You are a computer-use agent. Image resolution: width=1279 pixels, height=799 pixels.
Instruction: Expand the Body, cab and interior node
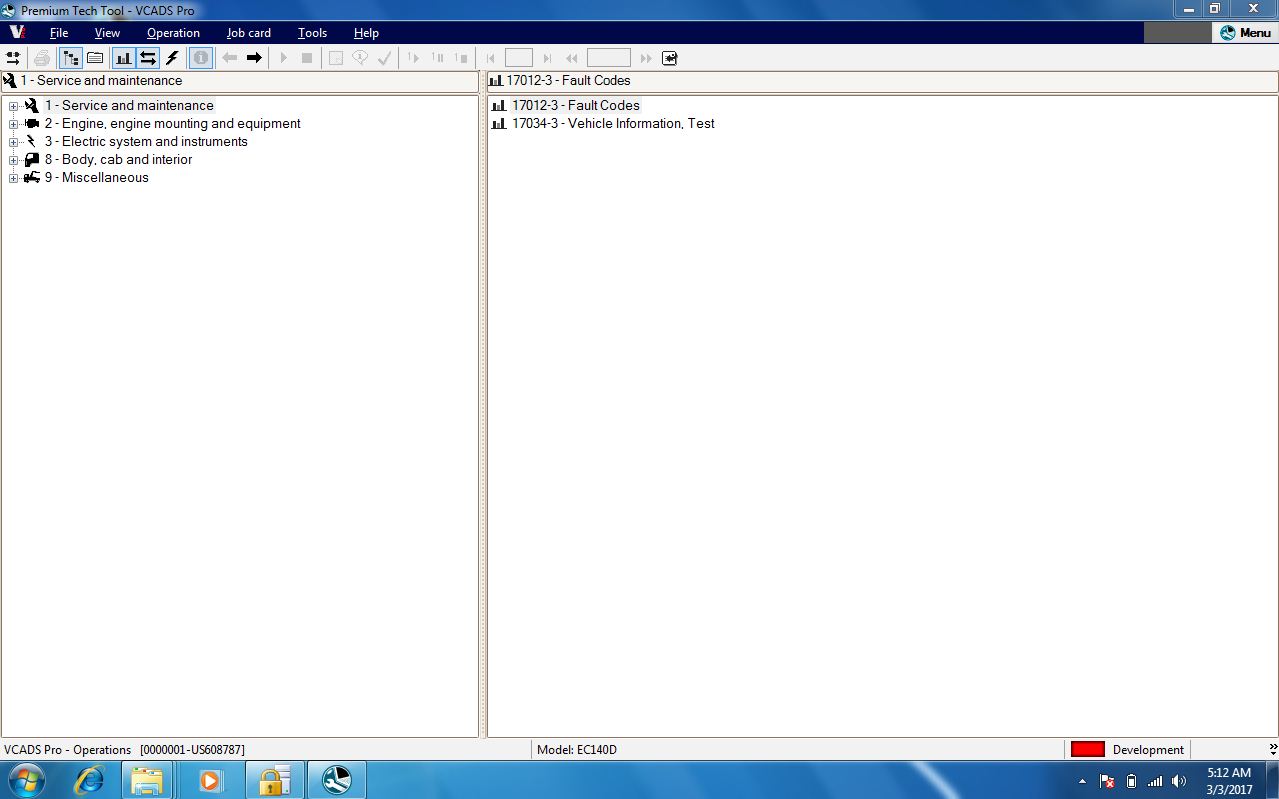(13, 160)
